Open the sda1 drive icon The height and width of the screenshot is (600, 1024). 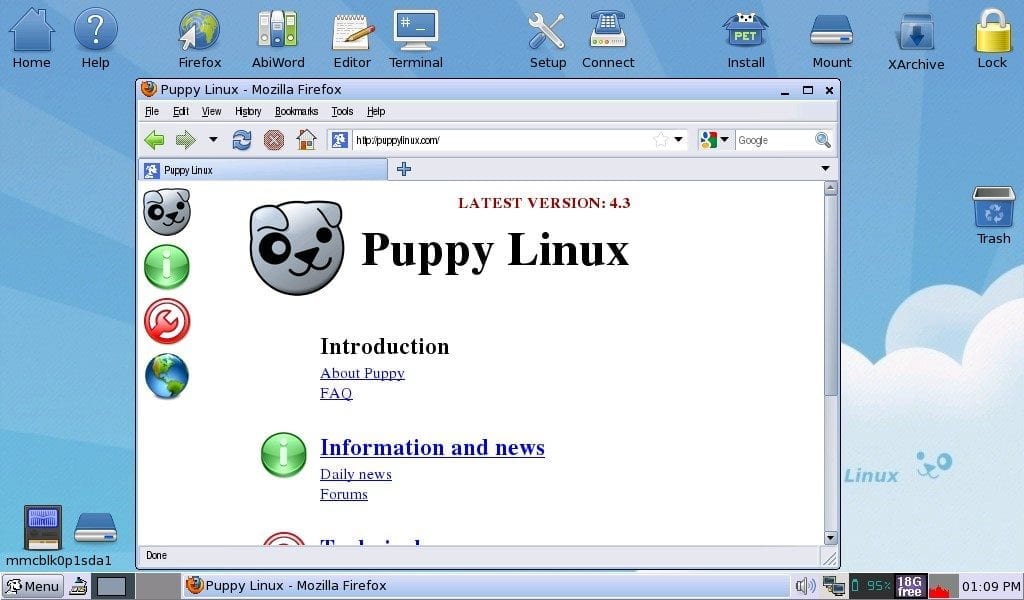point(95,528)
